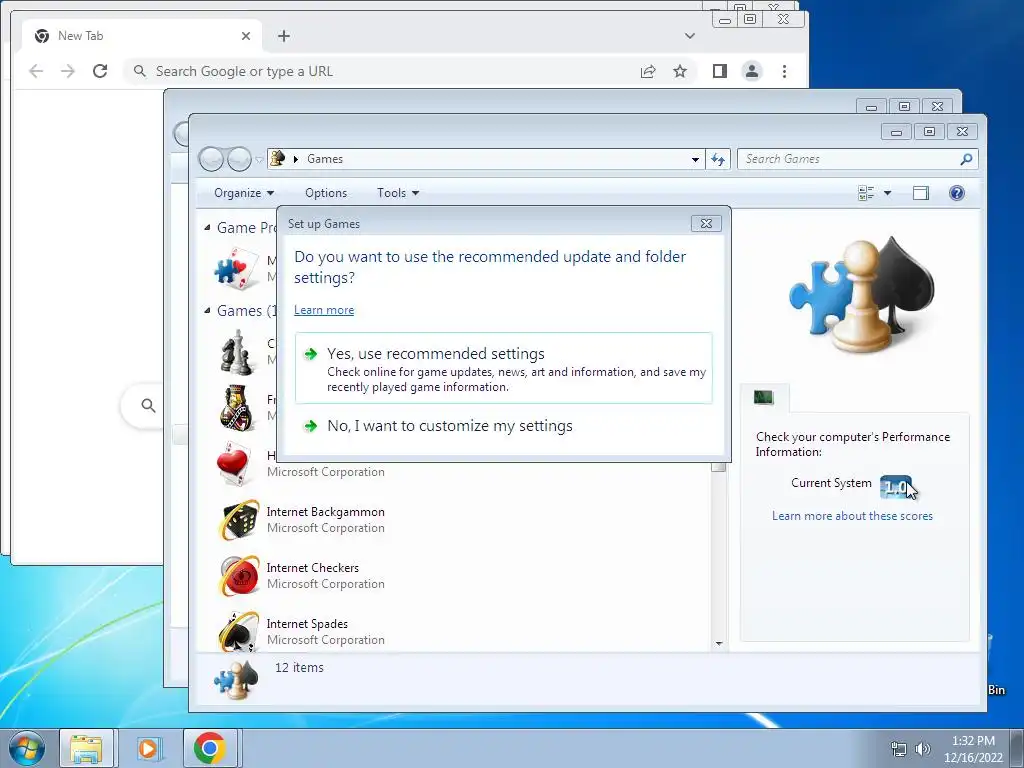Close the New Tab in Chrome
This screenshot has width=1024, height=768.
coord(246,36)
